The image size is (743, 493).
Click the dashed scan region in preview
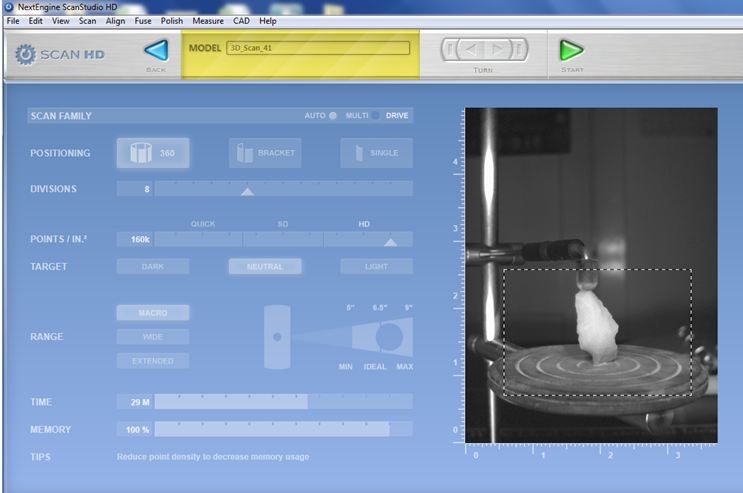[x=597, y=332]
